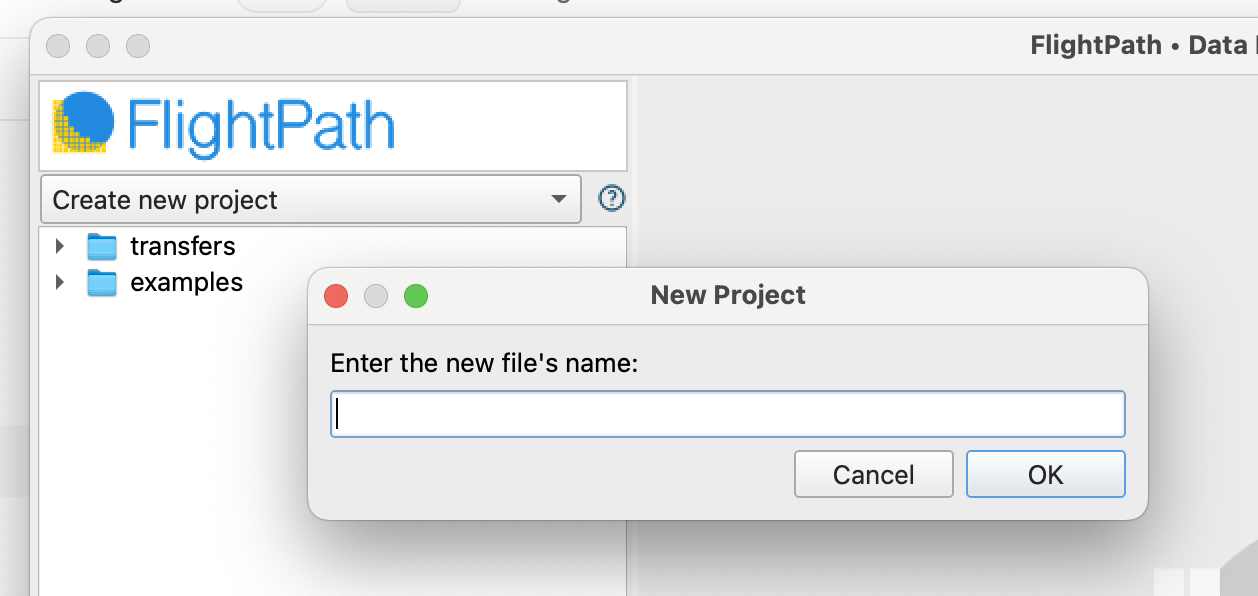The height and width of the screenshot is (596, 1258).
Task: Focus the new file's name text field
Action: (728, 414)
